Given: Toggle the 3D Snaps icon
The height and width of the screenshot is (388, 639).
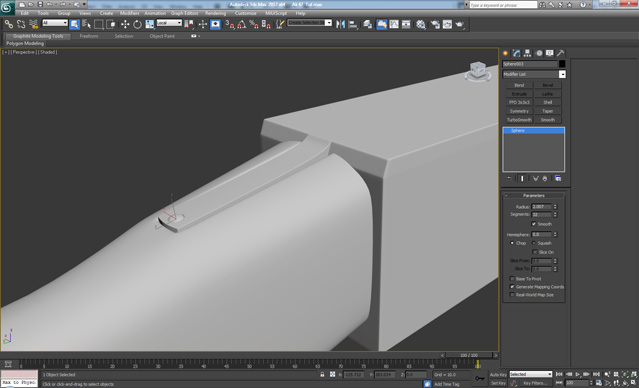Looking at the screenshot, I should pyautogui.click(x=230, y=24).
